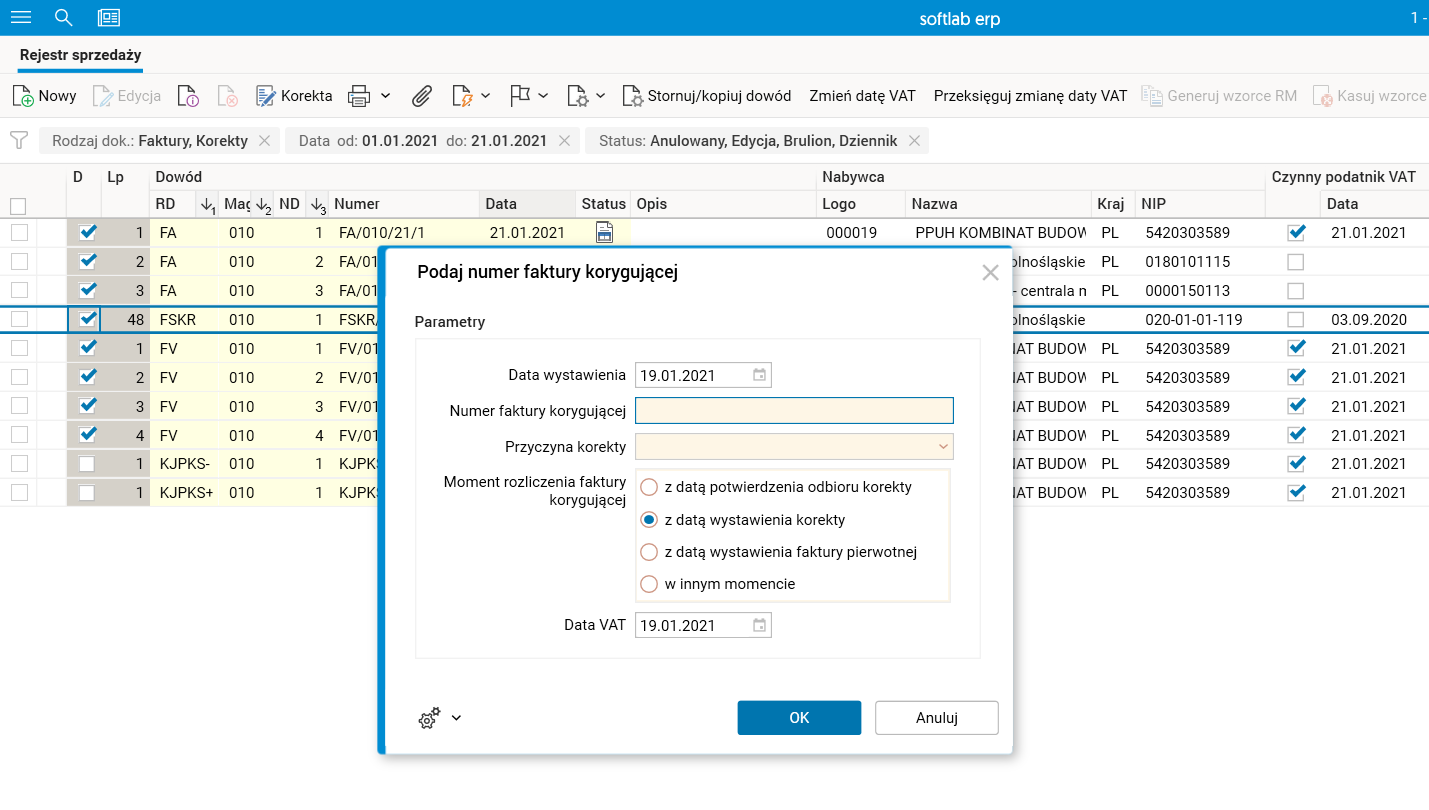Click the Anuluj button
Image resolution: width=1429 pixels, height=810 pixels.
(936, 718)
